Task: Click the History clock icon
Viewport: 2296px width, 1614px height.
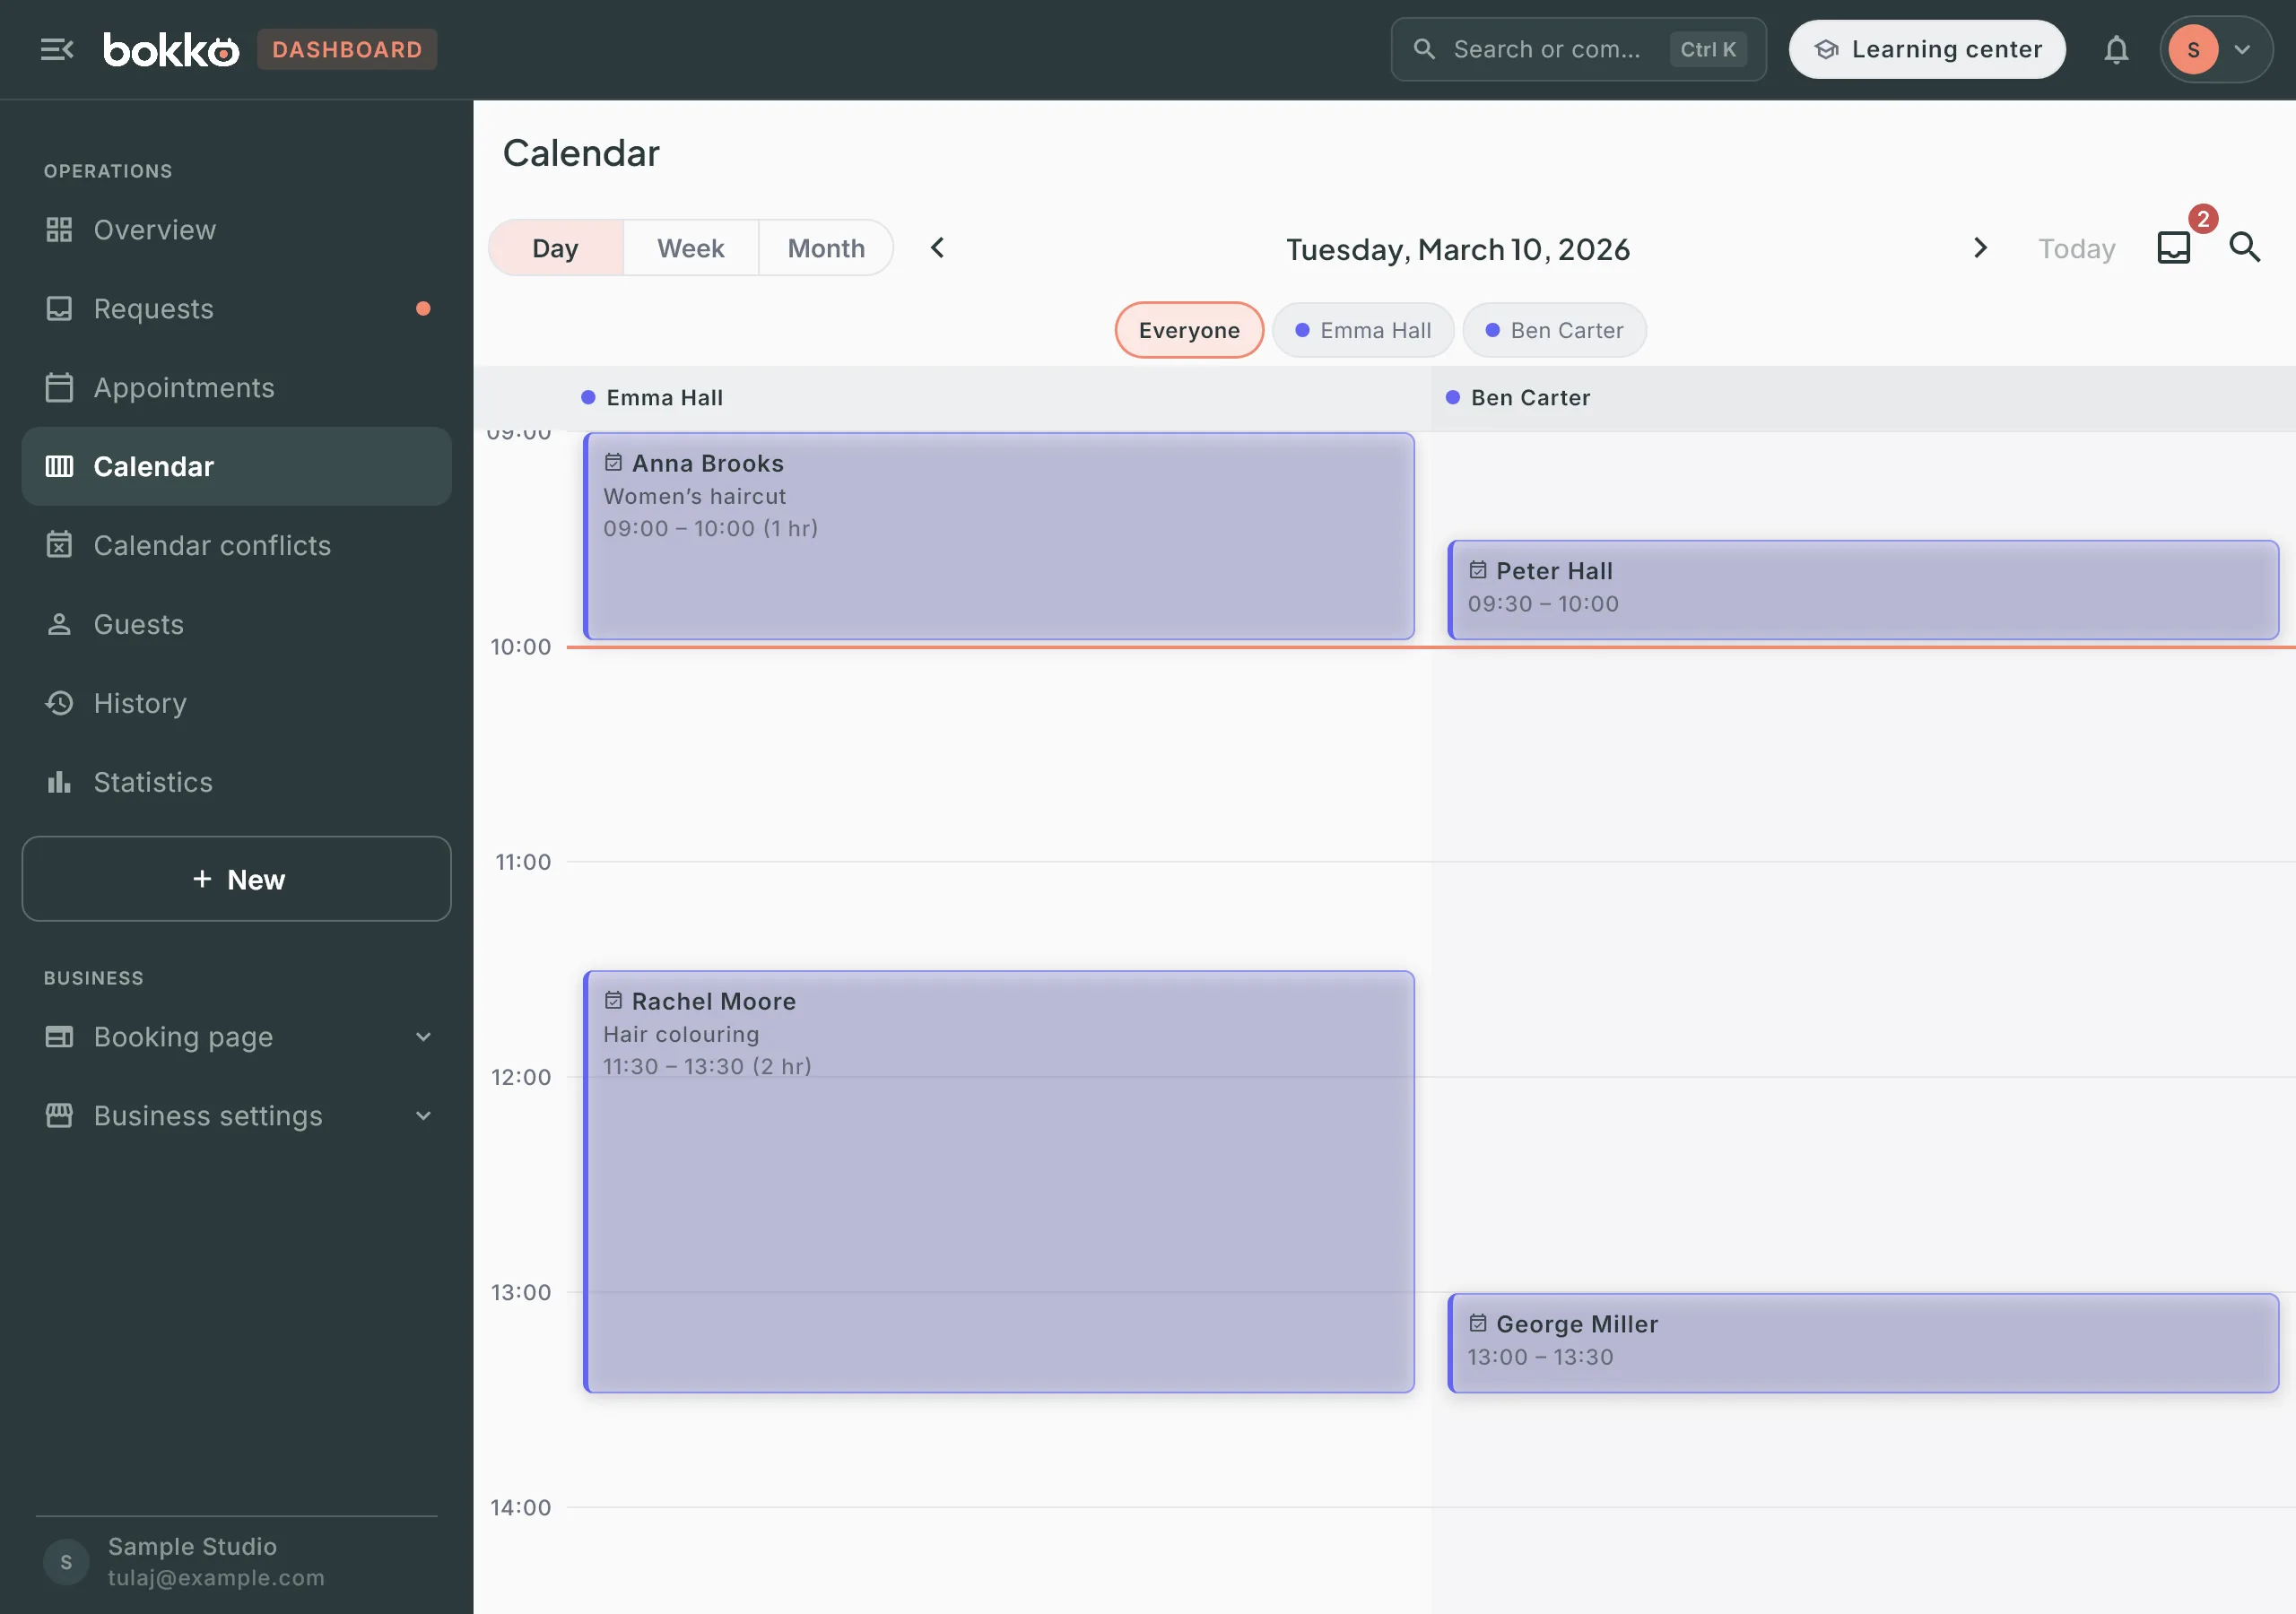Action: pyautogui.click(x=59, y=703)
